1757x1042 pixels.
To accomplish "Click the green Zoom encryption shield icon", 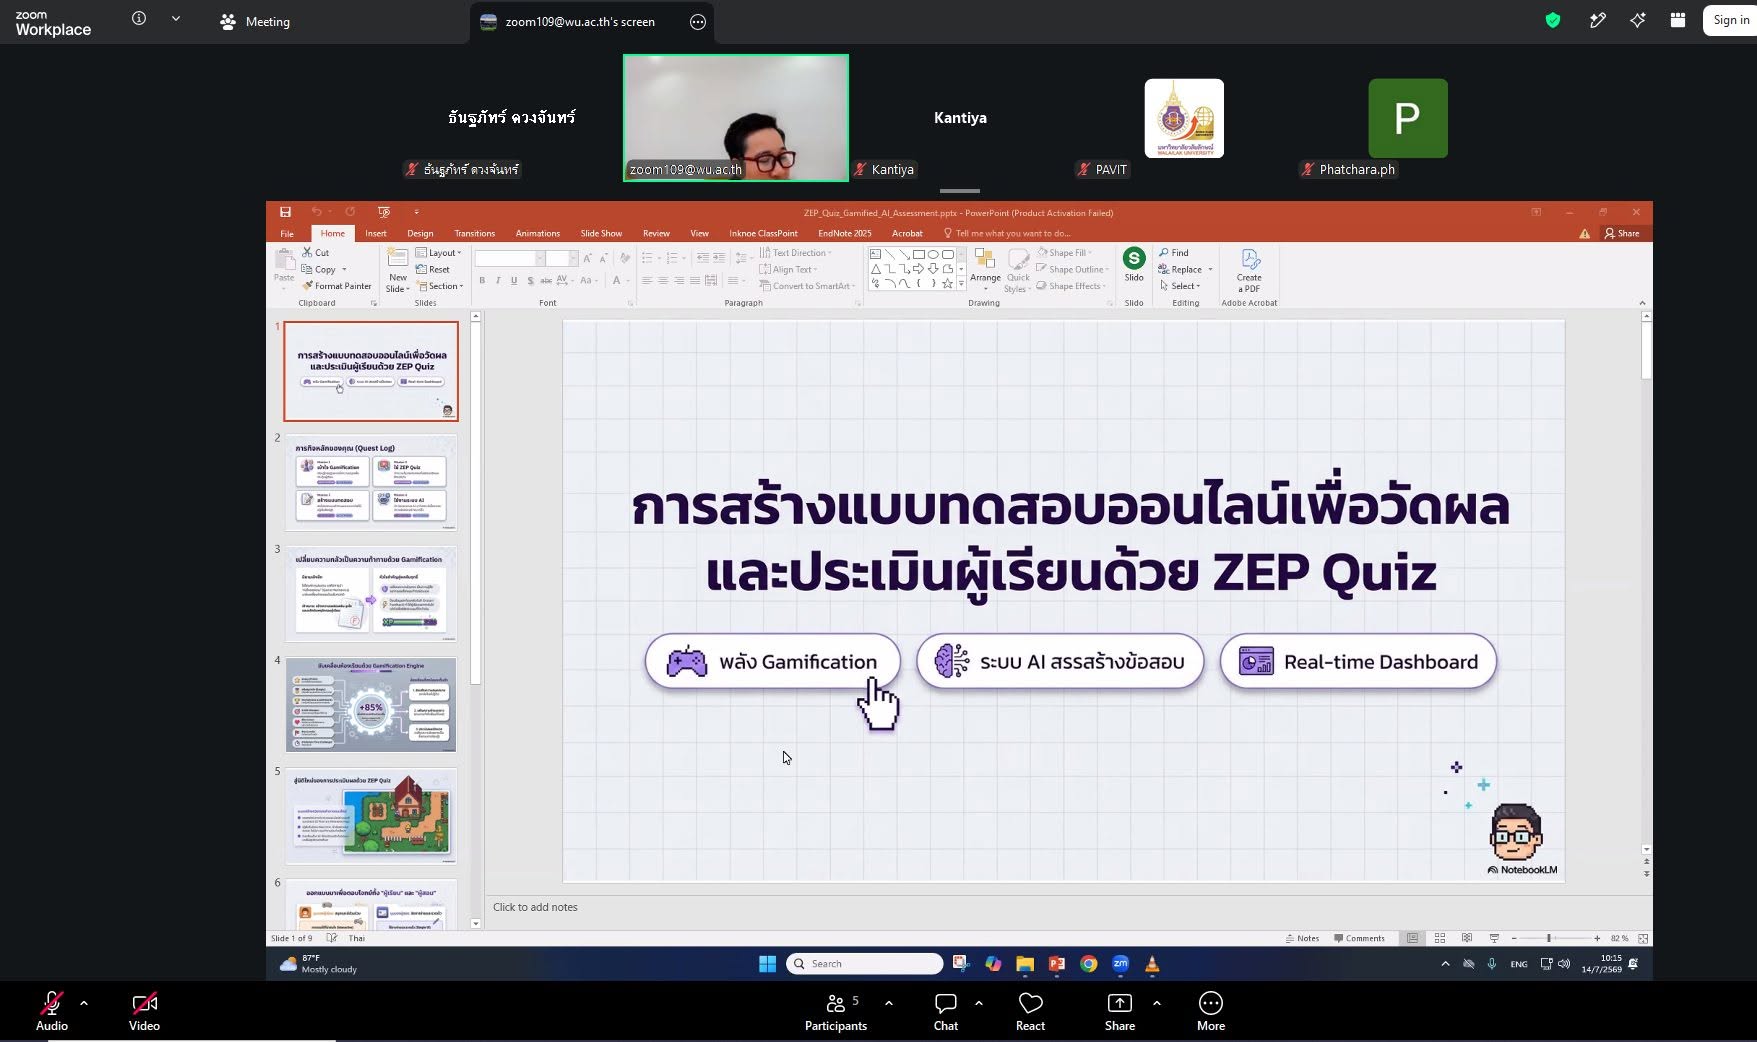I will click(1553, 20).
